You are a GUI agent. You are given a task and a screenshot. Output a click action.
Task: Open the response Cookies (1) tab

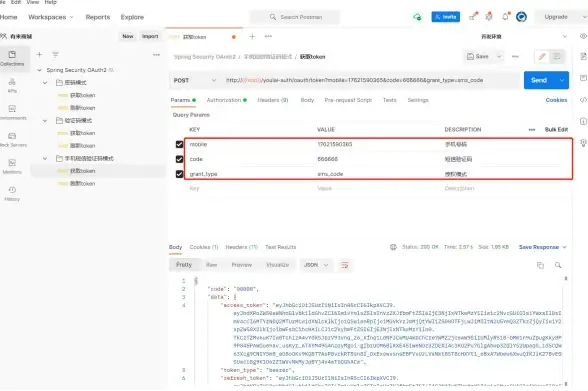tap(204, 247)
